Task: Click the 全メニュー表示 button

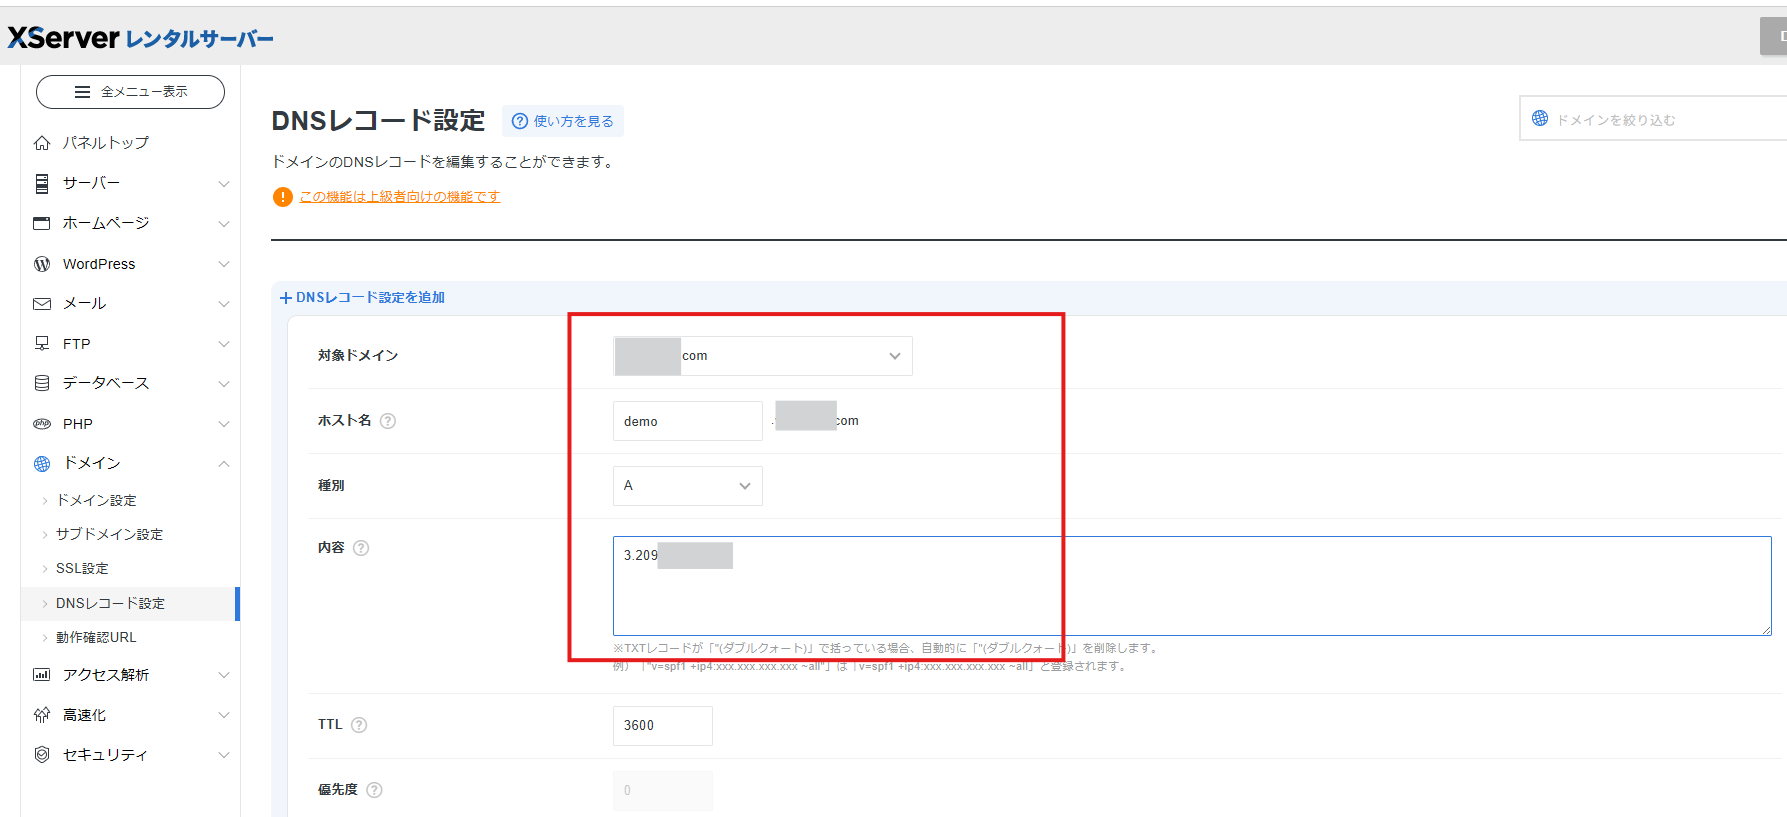Action: point(130,92)
